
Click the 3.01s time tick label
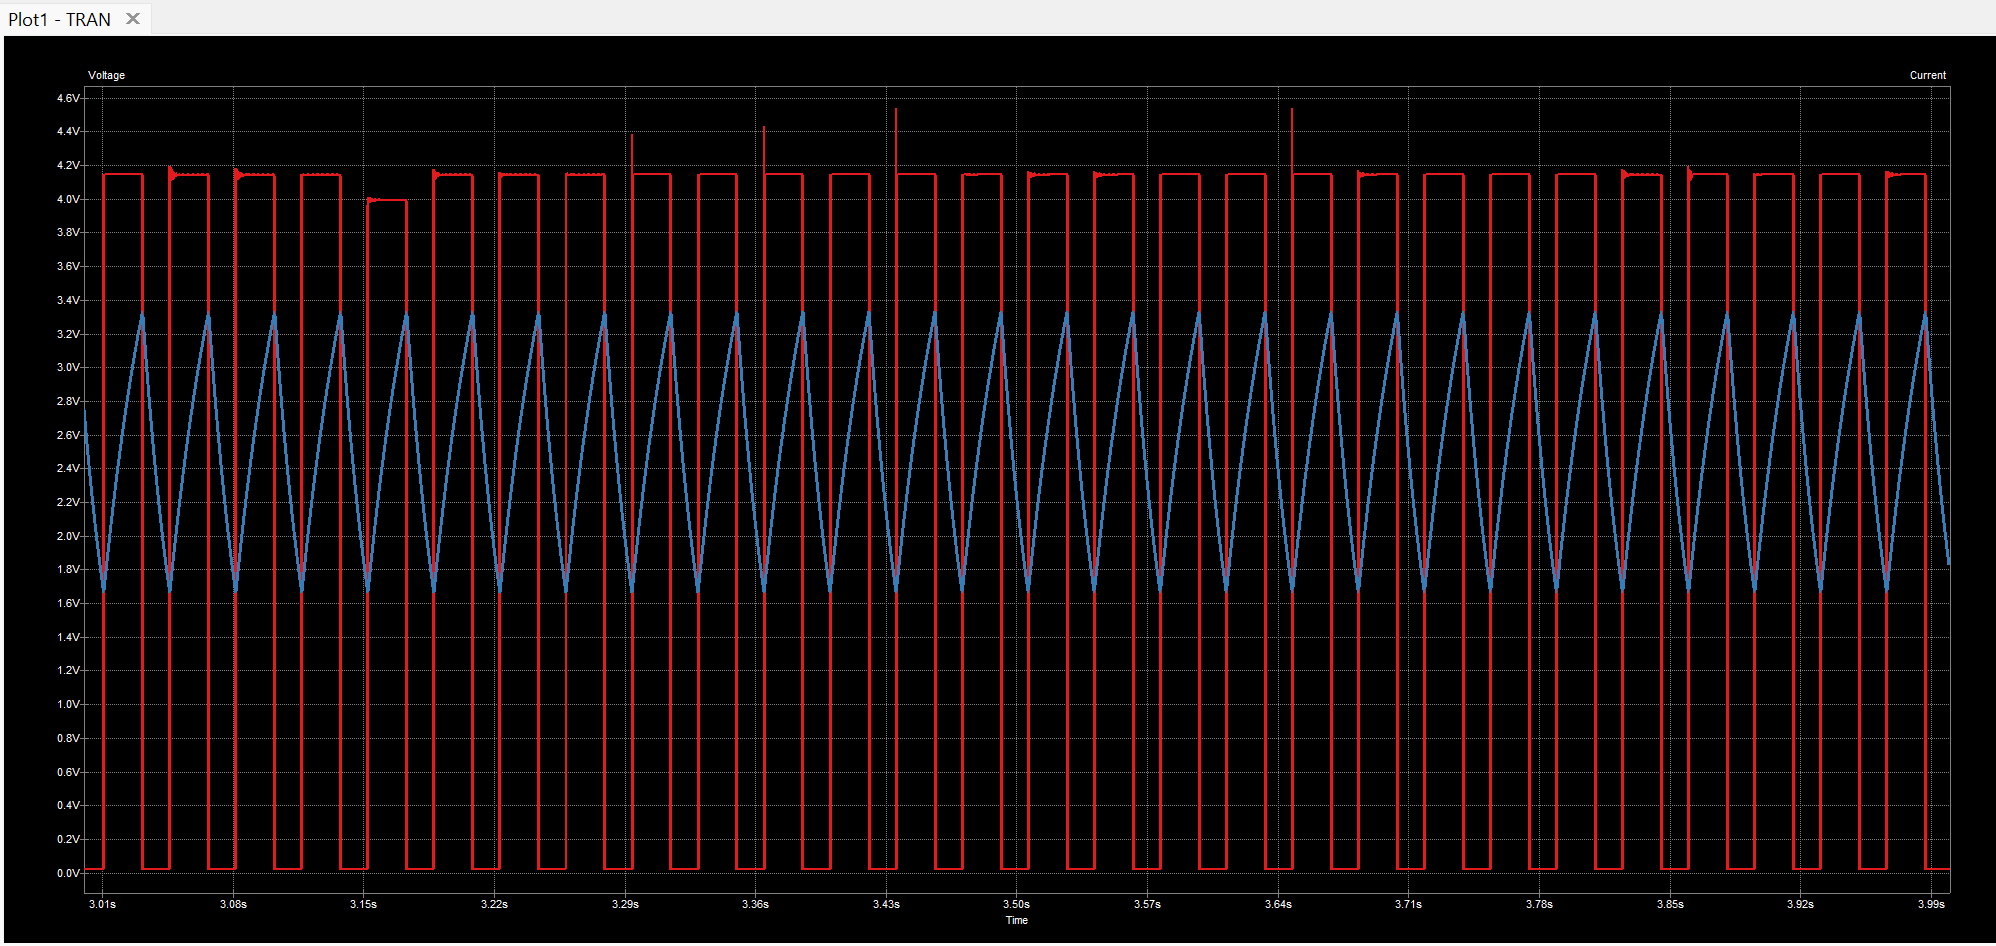tap(102, 904)
